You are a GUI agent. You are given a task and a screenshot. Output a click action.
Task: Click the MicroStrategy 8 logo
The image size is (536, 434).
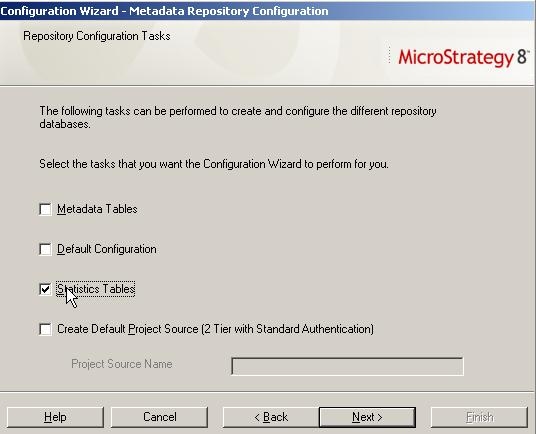coord(463,57)
